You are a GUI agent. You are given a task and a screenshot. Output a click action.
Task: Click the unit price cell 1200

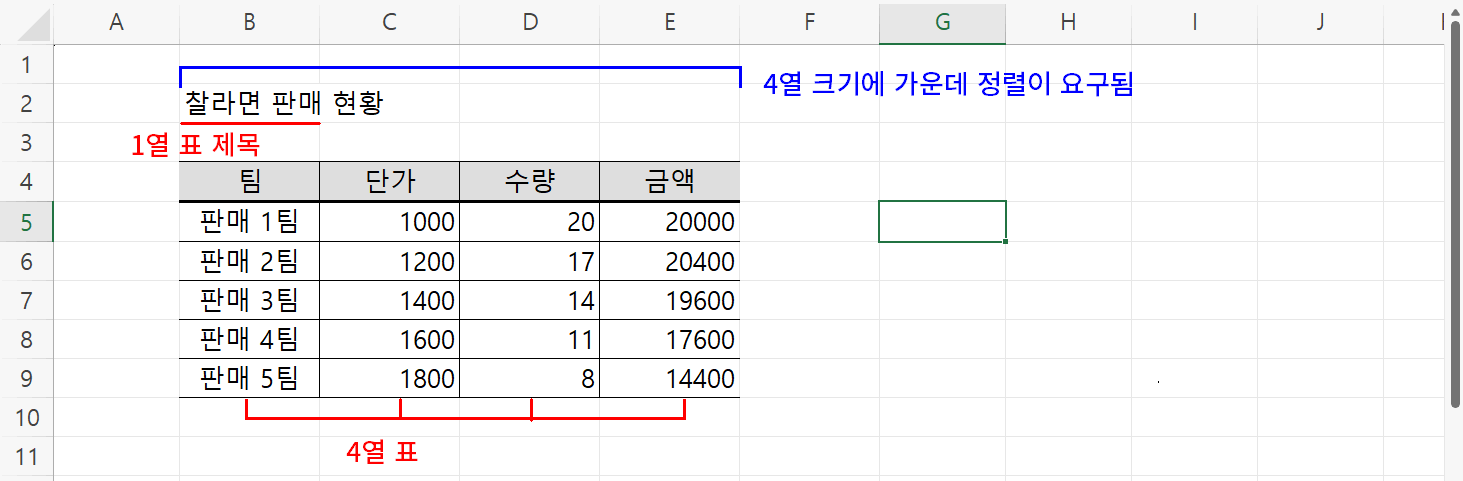pos(389,261)
